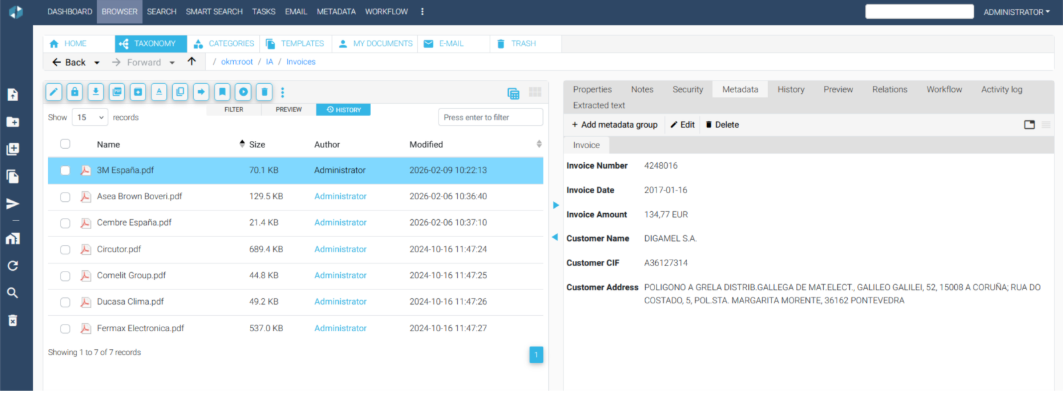Image resolution: width=1063 pixels, height=411 pixels.
Task: Click the pencil edit icon in file toolbar
Action: (54, 92)
